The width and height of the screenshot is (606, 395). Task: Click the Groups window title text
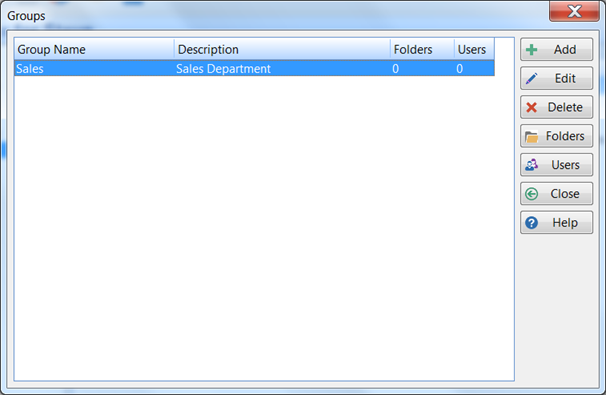(26, 16)
